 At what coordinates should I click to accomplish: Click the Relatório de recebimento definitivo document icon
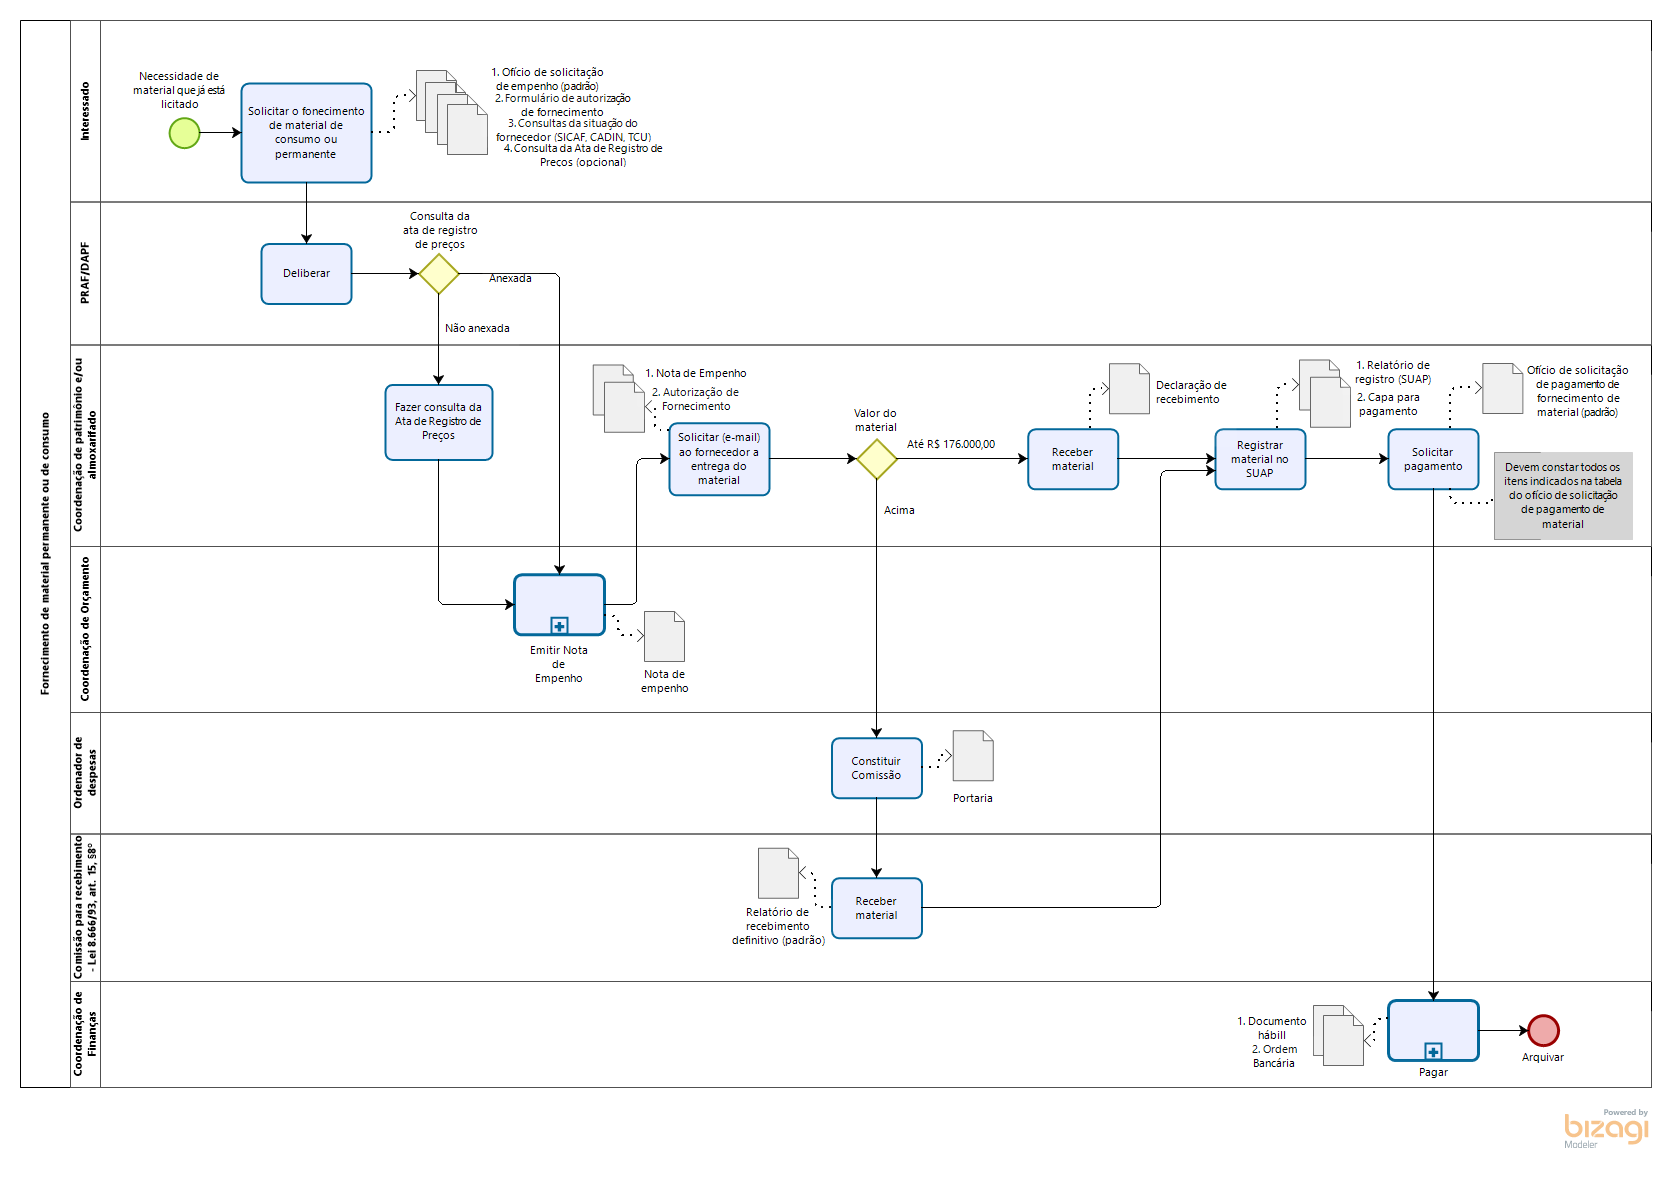coord(778,874)
